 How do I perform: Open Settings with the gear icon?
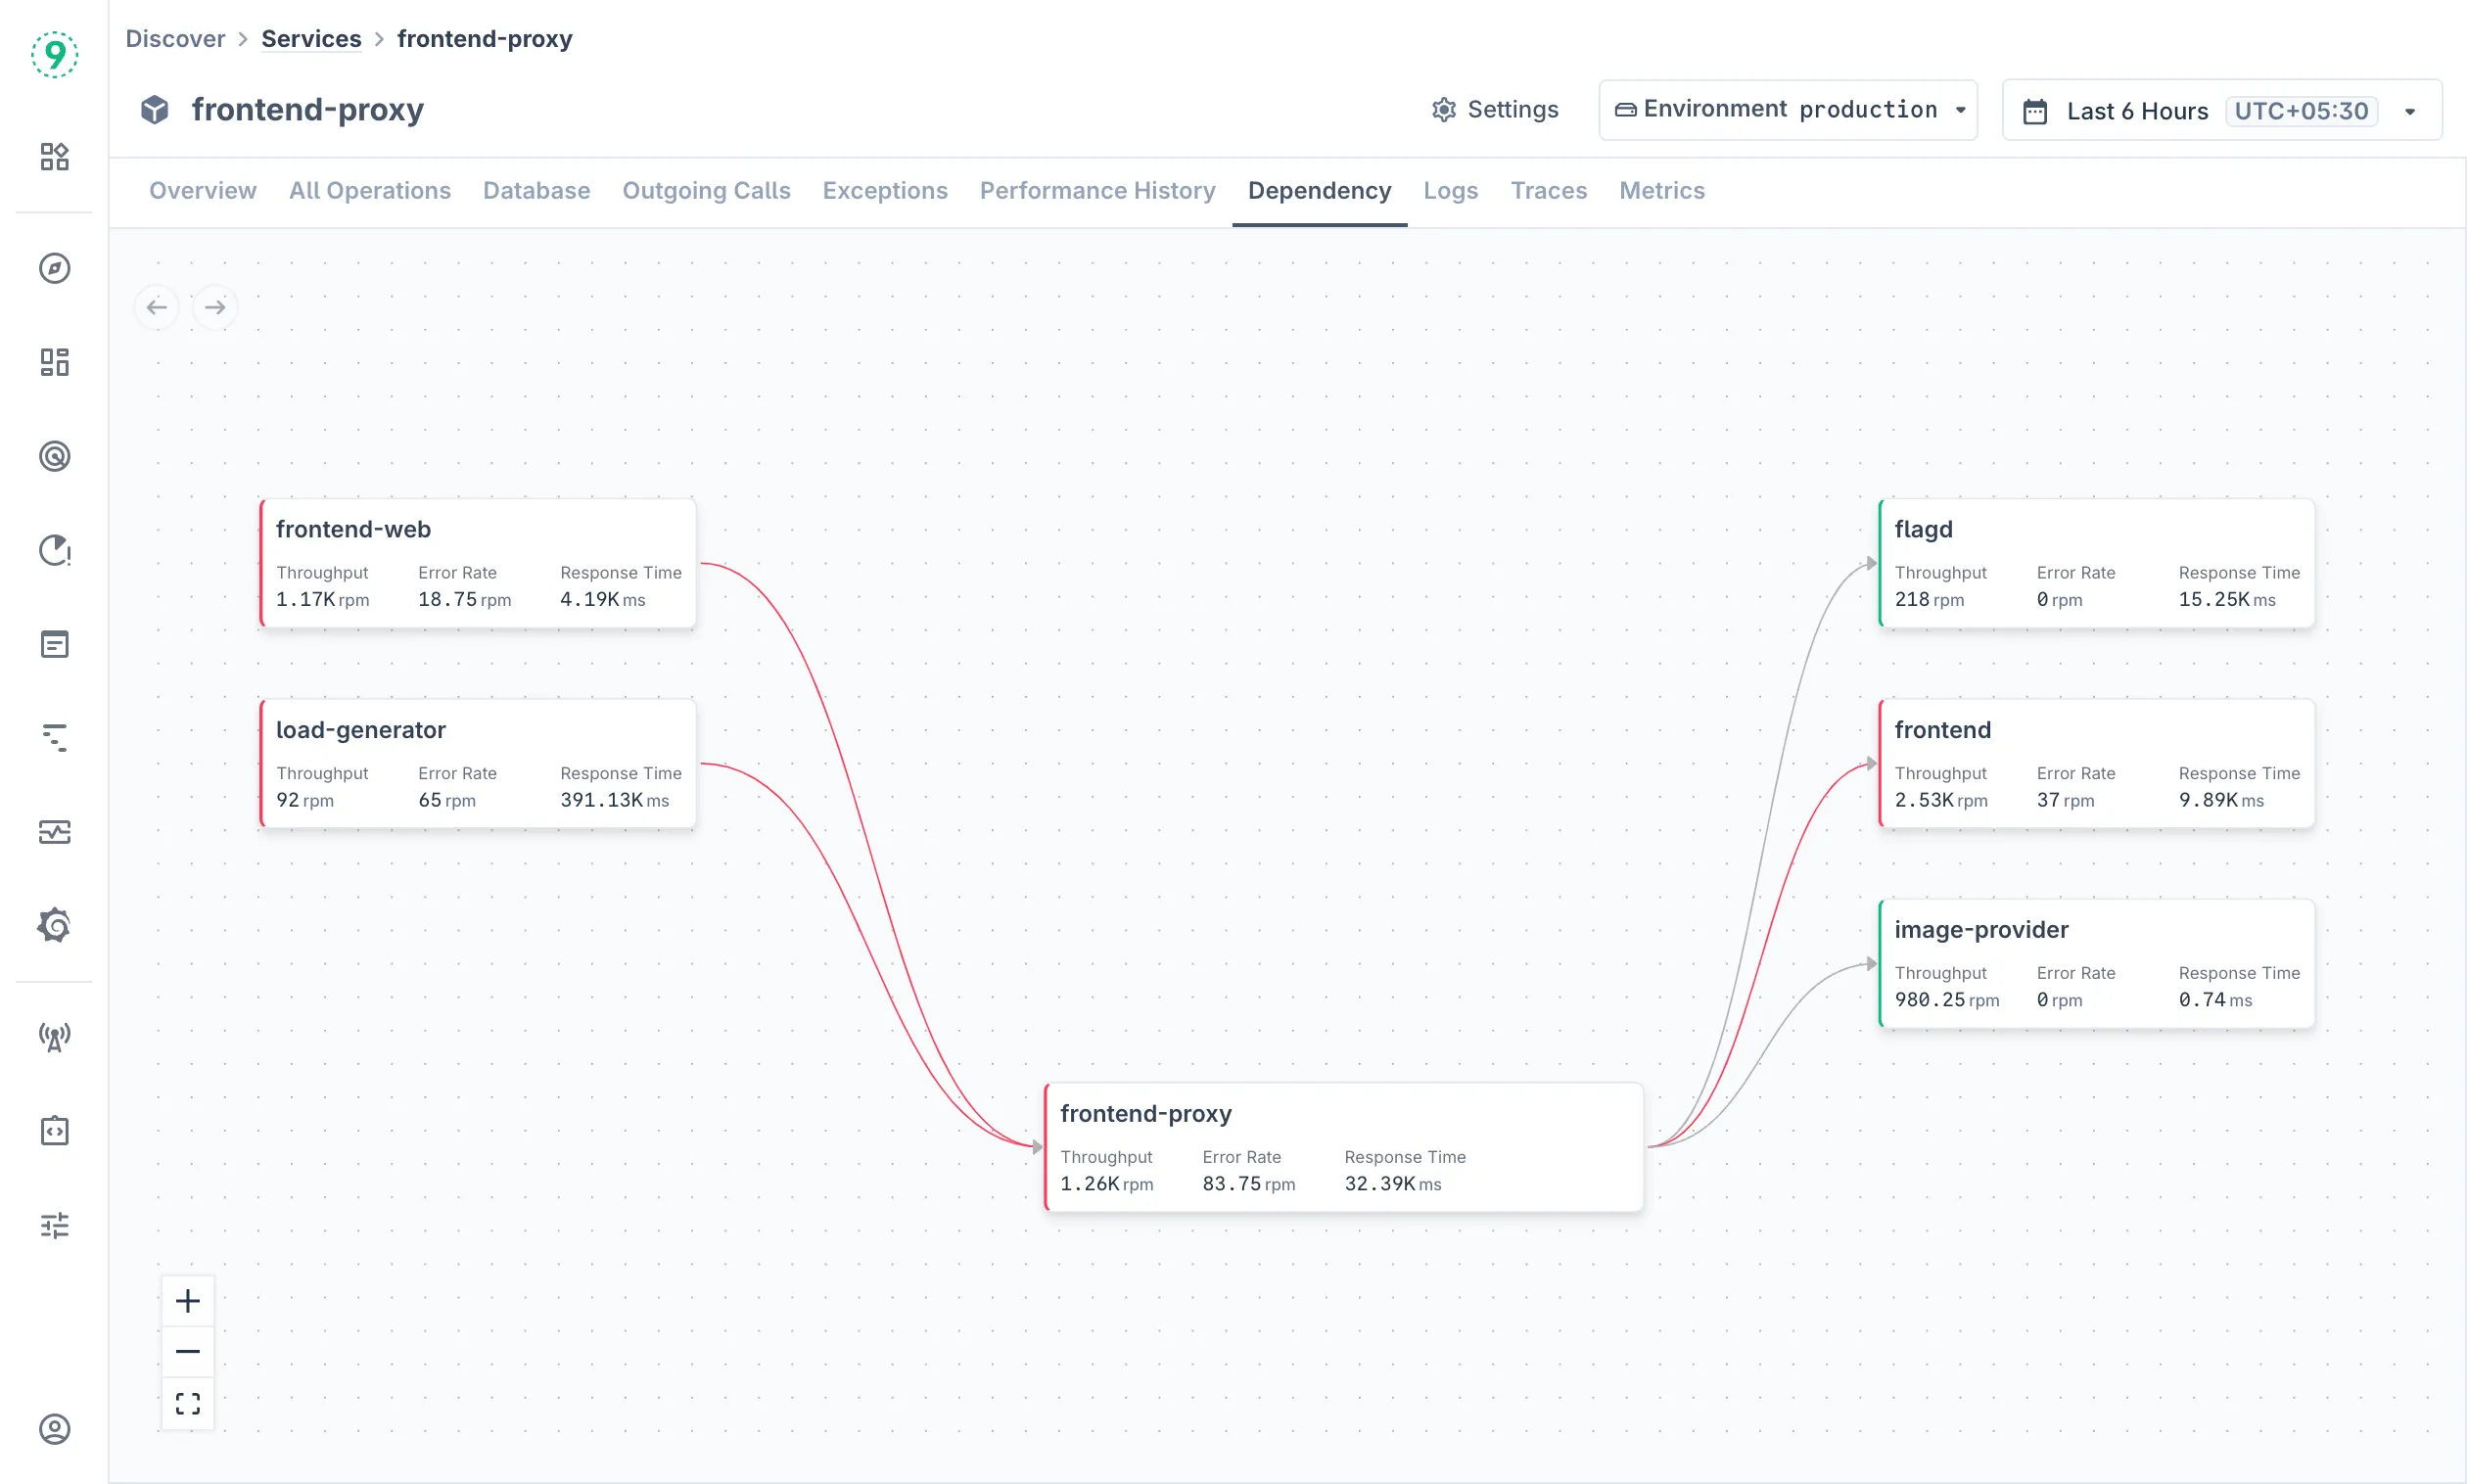(1494, 109)
